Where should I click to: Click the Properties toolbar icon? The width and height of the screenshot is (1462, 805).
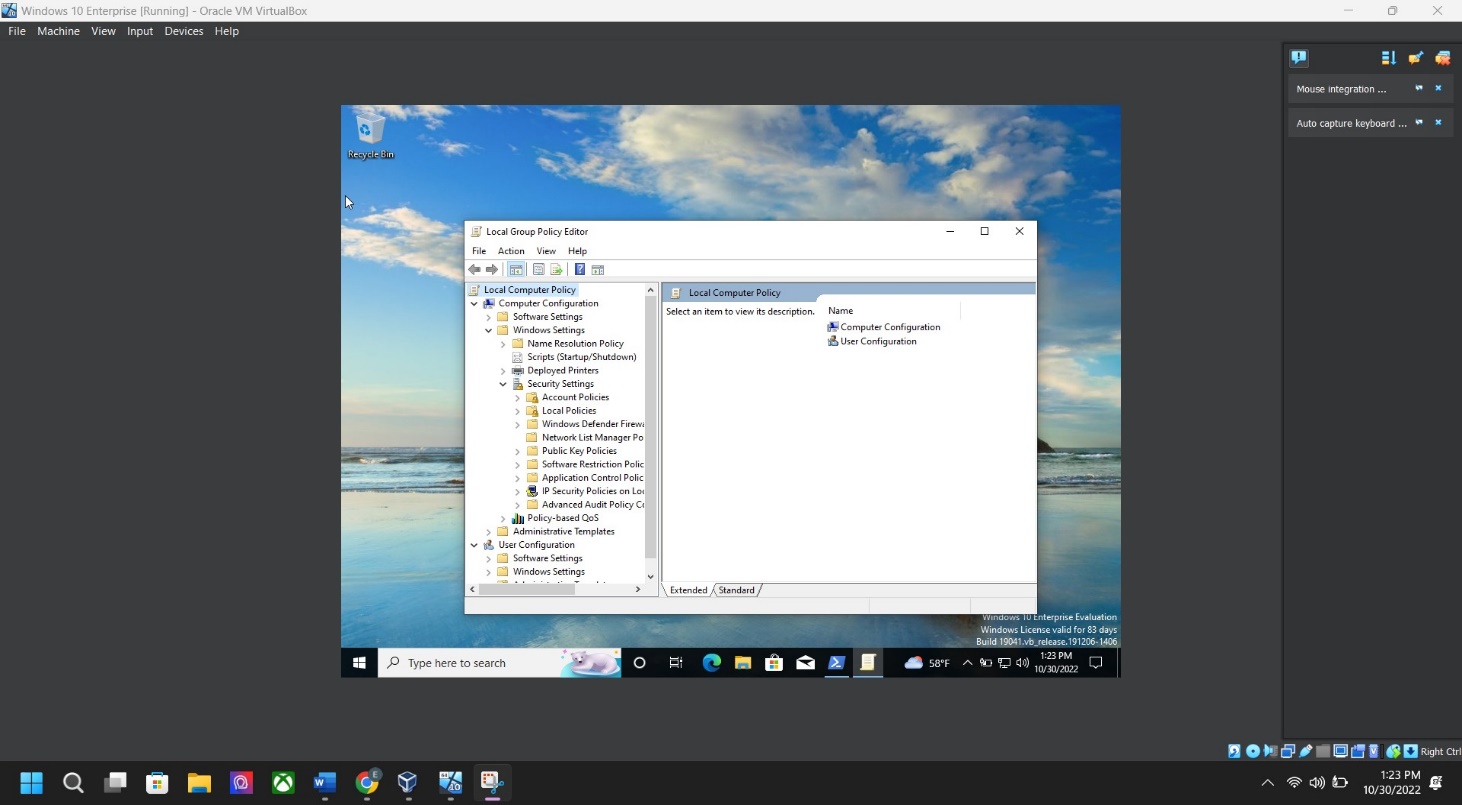click(x=538, y=270)
